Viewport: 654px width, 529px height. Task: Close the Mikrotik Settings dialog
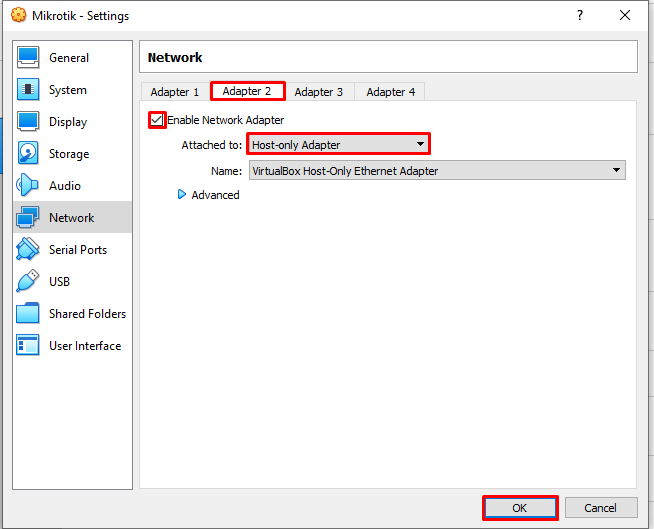[625, 15]
